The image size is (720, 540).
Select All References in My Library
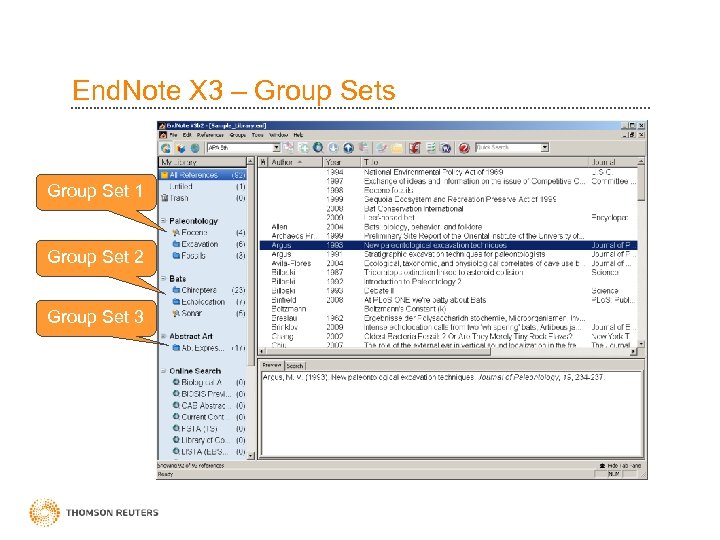[203, 175]
